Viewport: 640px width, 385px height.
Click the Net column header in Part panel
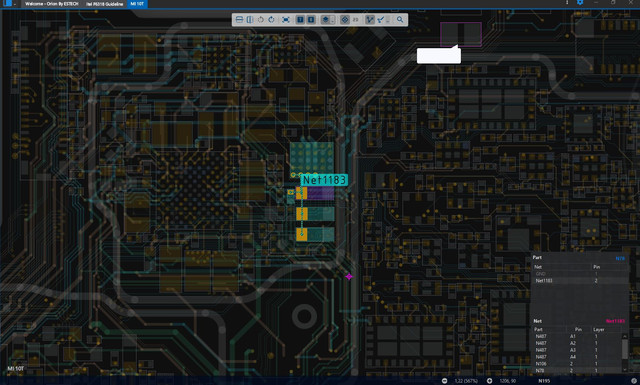click(x=538, y=267)
